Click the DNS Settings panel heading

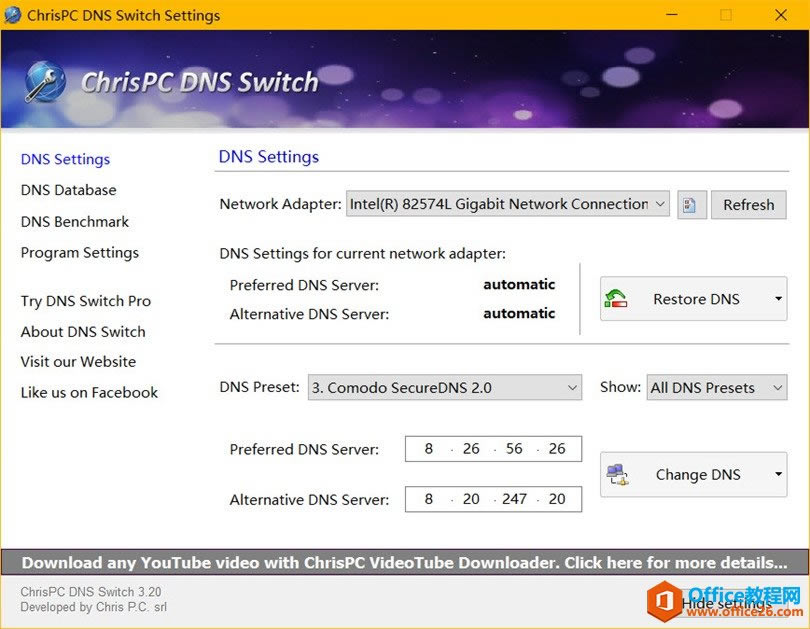[269, 156]
